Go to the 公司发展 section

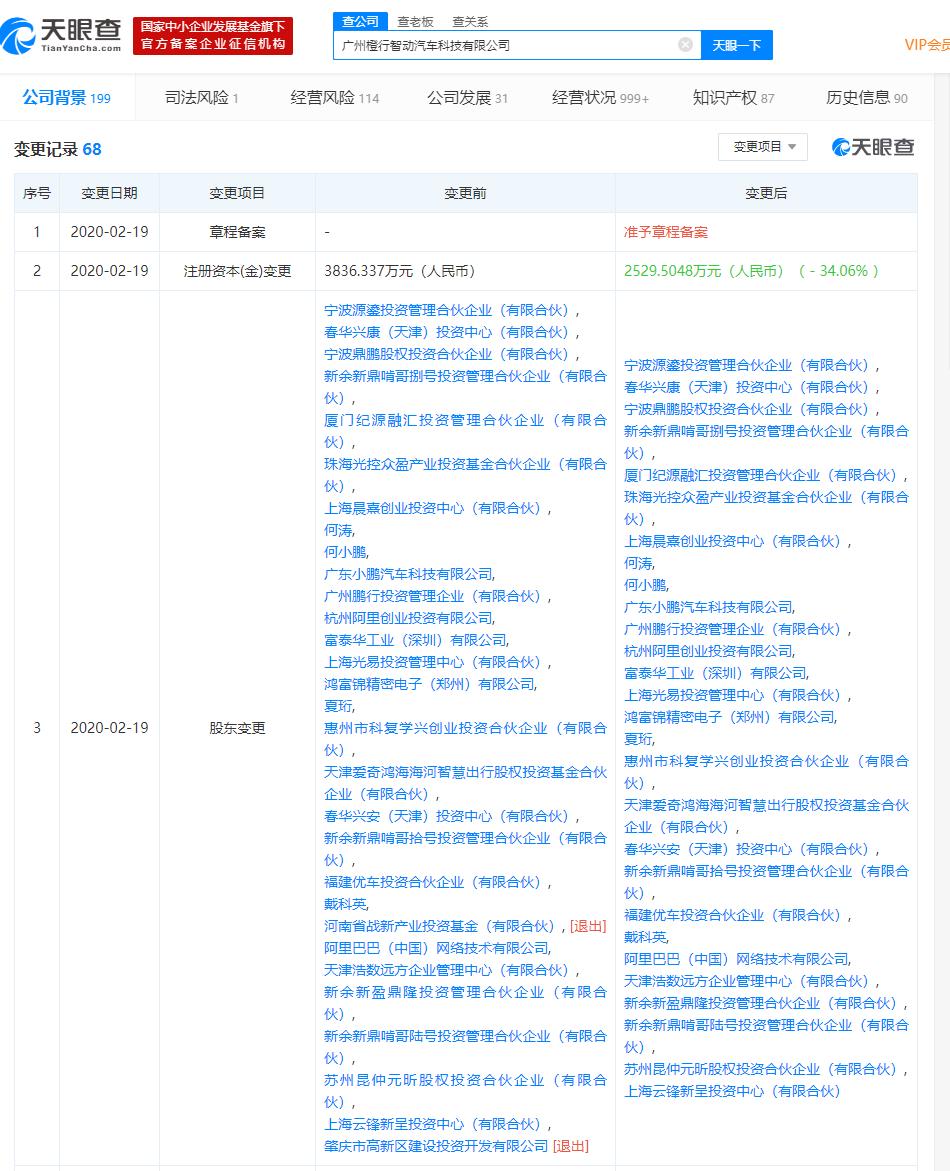(467, 98)
